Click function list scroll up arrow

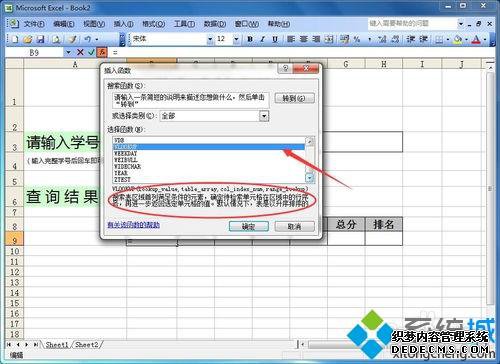pos(310,141)
